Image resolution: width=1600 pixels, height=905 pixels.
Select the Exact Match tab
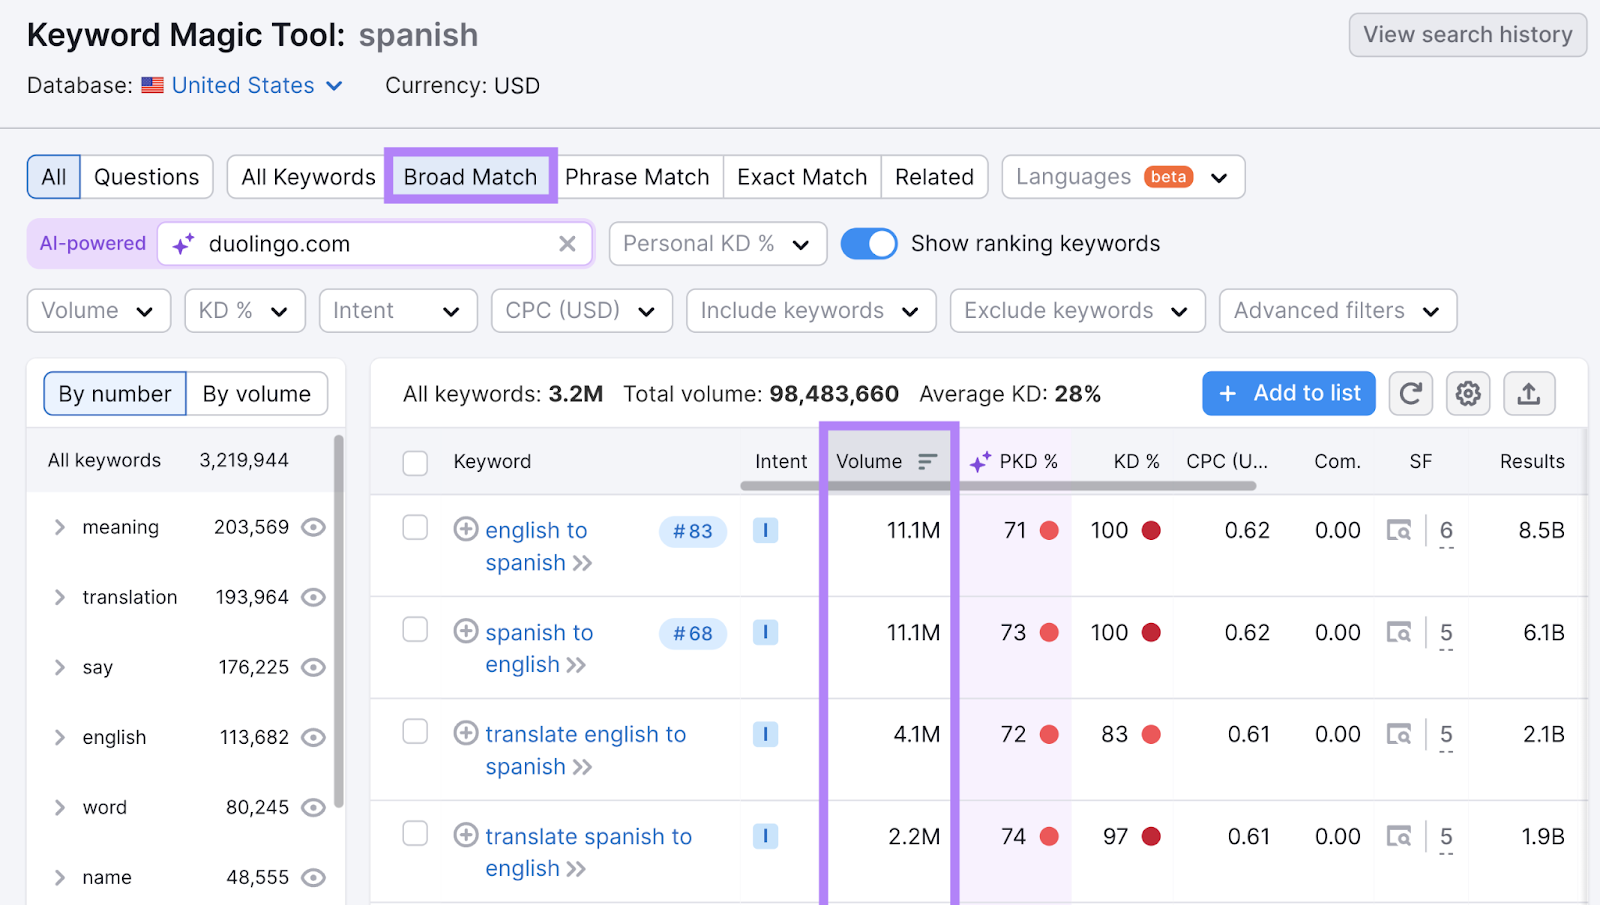tap(801, 176)
